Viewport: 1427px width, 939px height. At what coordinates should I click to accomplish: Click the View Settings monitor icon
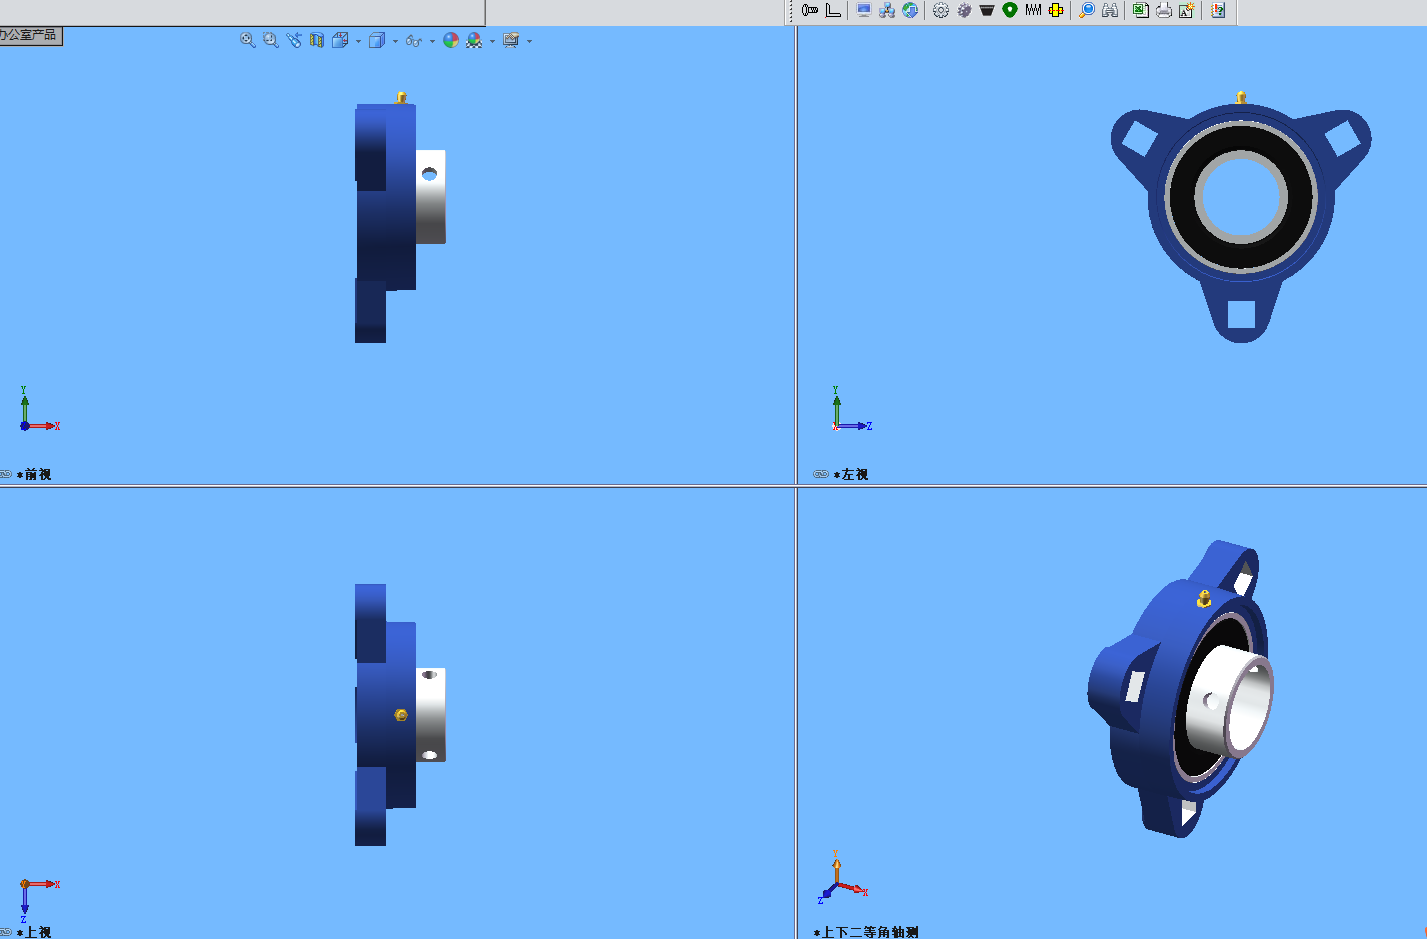pos(511,40)
